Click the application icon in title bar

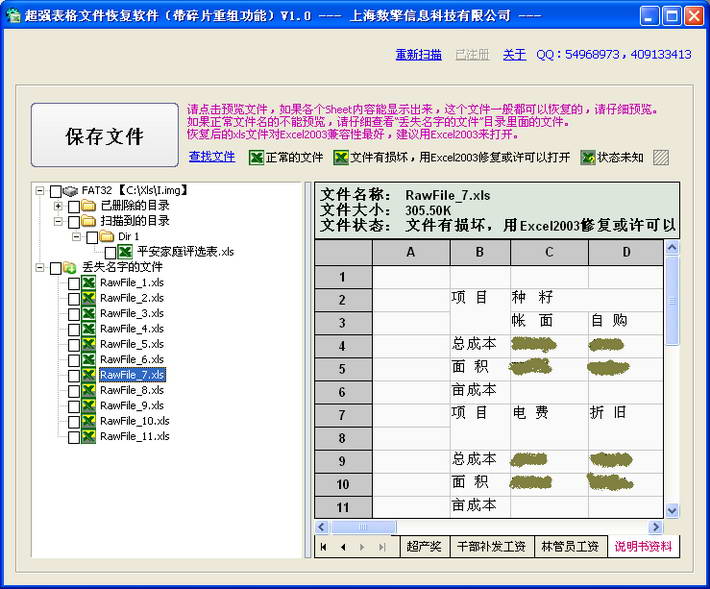click(14, 16)
